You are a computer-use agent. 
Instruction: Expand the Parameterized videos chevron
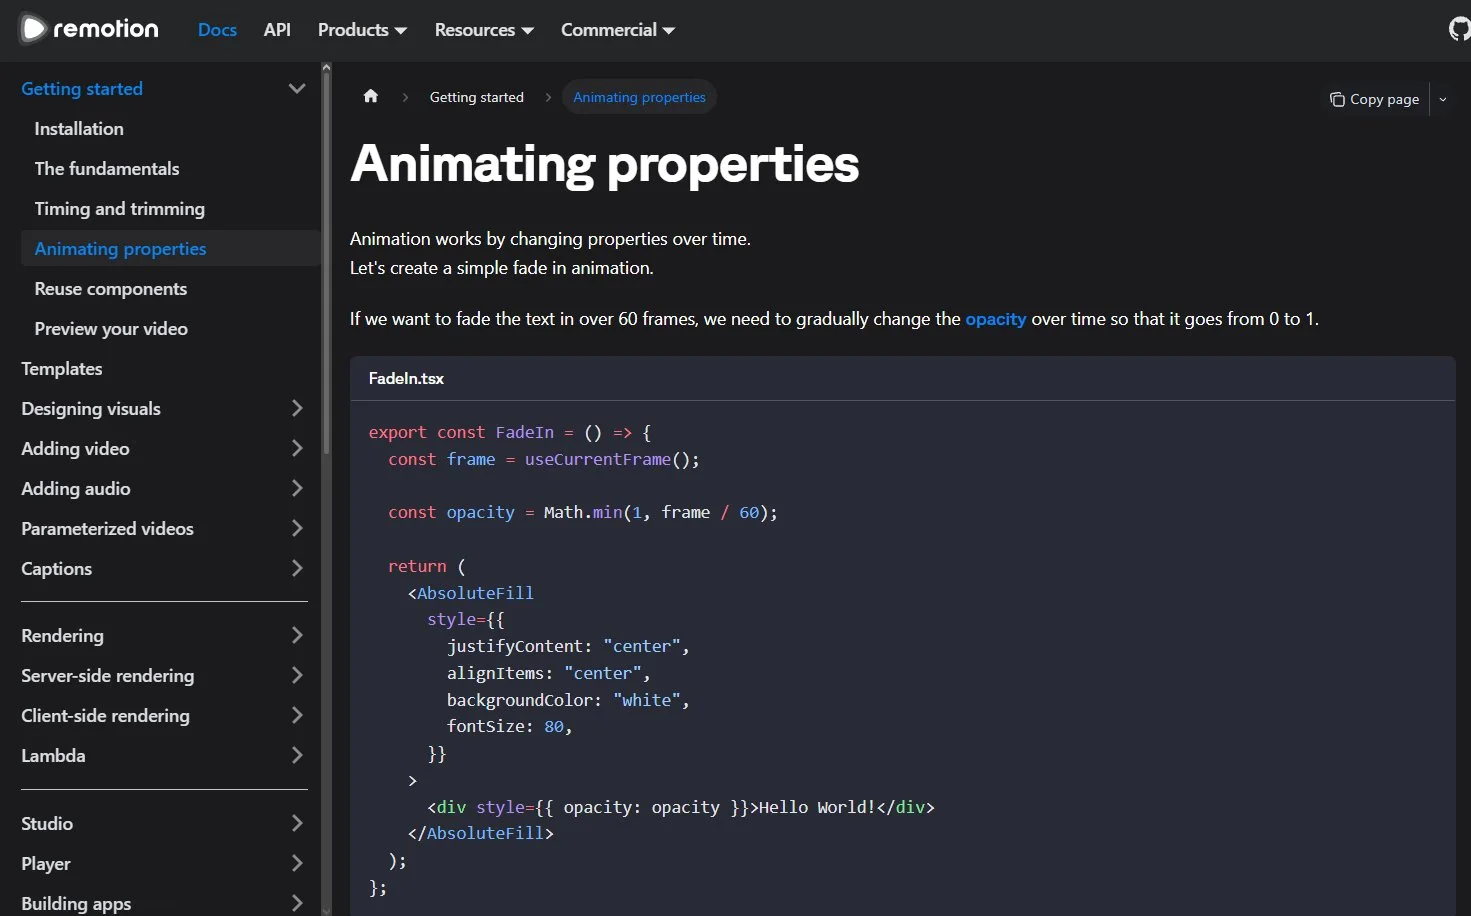(297, 528)
